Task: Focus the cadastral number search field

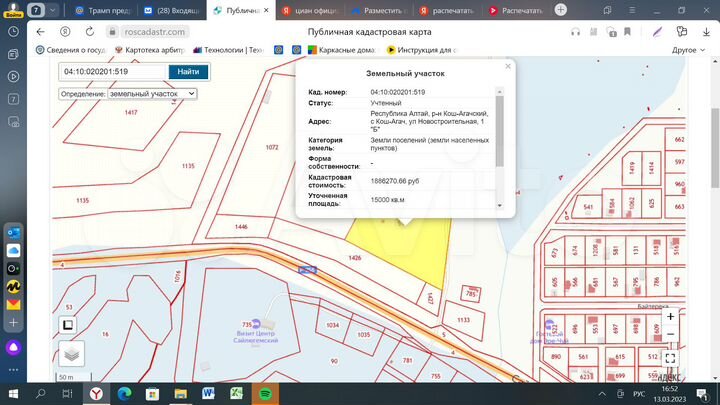Action: [x=113, y=72]
